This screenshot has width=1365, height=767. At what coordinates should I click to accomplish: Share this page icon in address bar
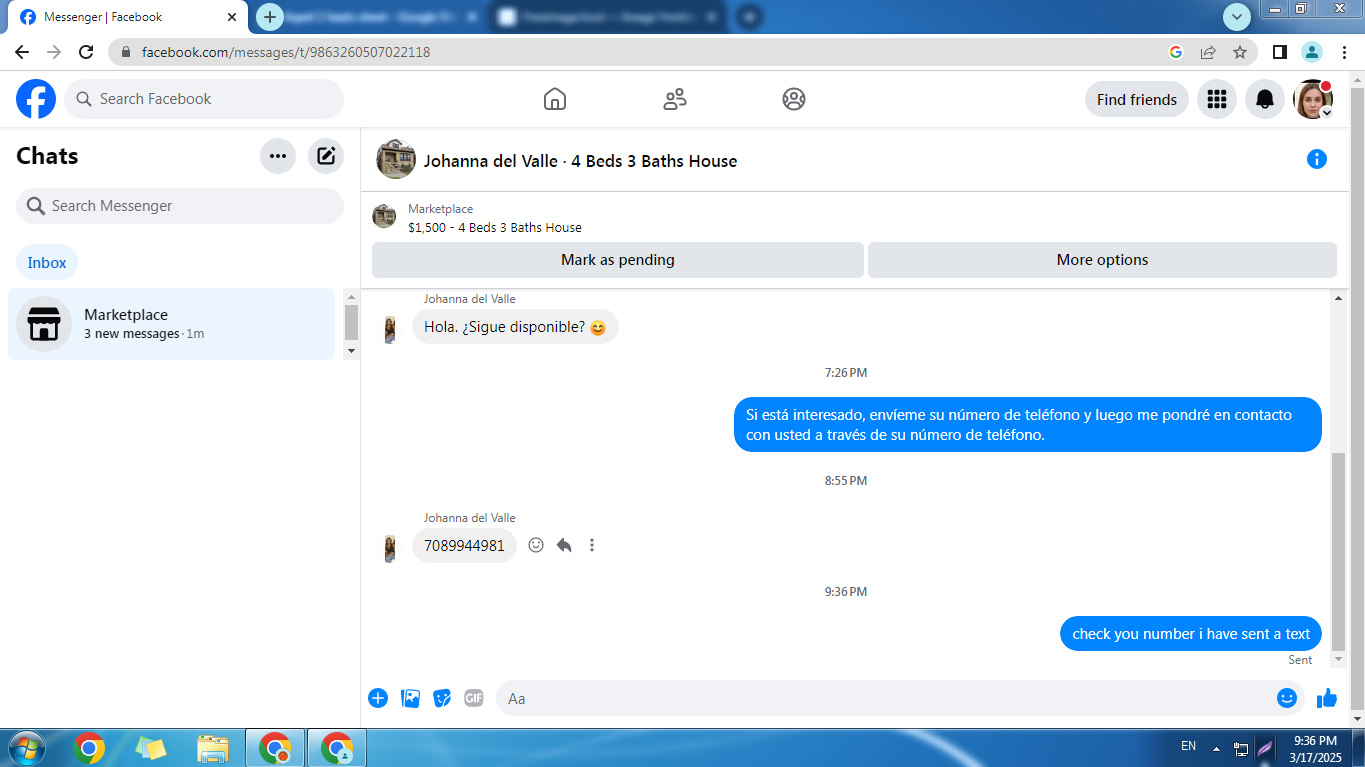(1208, 52)
